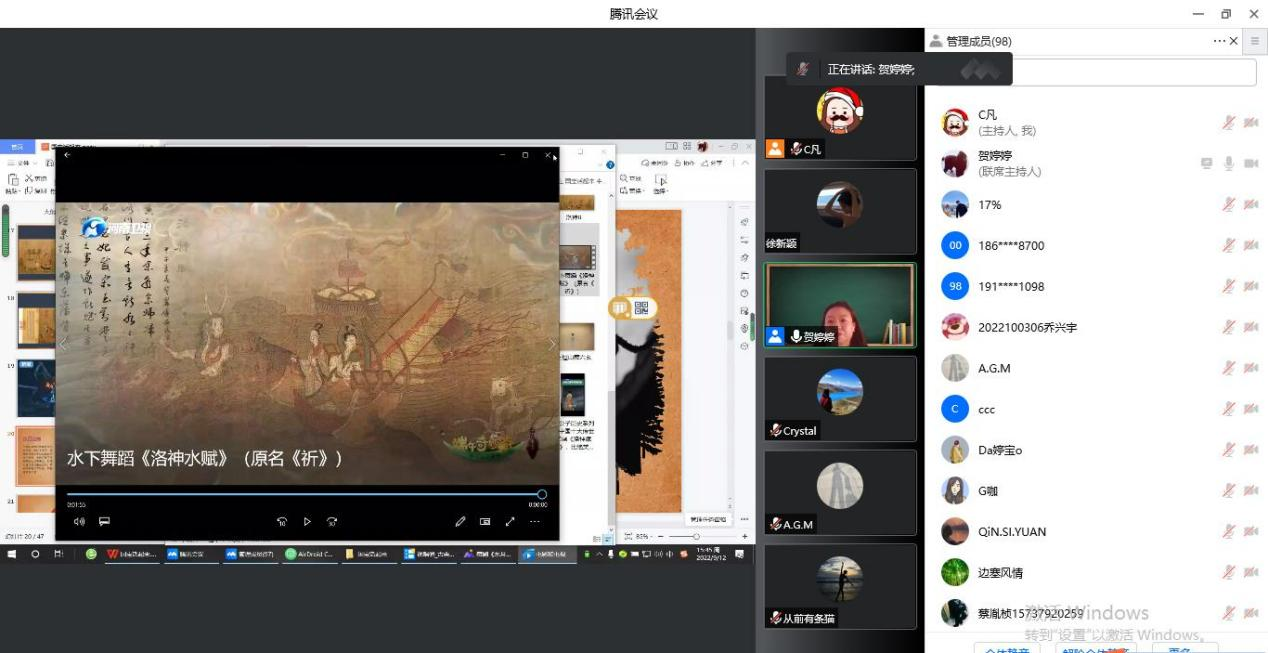The image size is (1268, 653).
Task: Select member Da婷宝o in the list
Action: tap(1097, 450)
